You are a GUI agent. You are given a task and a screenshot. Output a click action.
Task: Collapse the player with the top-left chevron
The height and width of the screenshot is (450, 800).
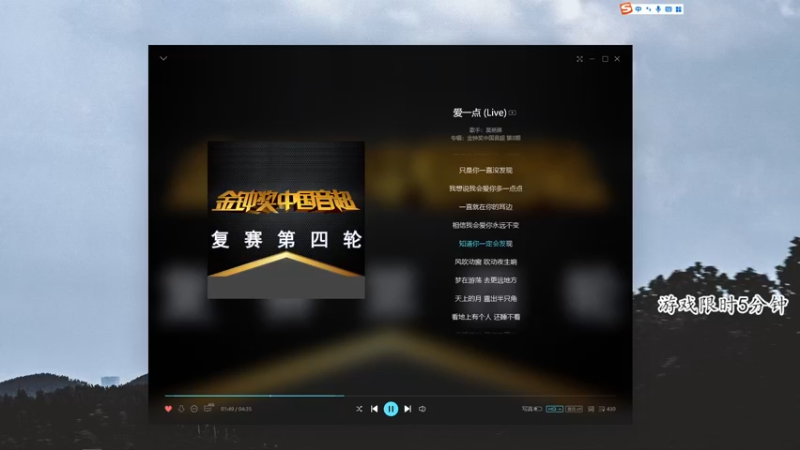point(163,58)
